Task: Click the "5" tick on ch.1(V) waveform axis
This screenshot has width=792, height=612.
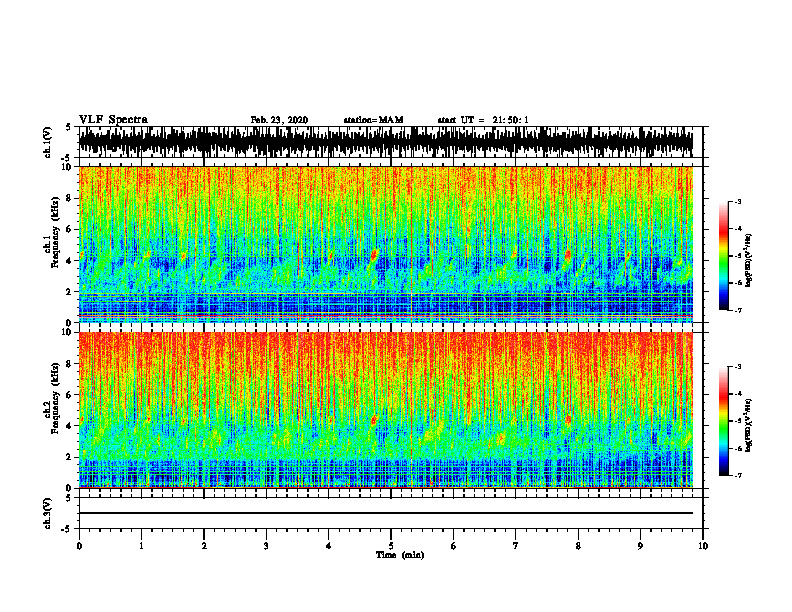Action: [x=70, y=127]
